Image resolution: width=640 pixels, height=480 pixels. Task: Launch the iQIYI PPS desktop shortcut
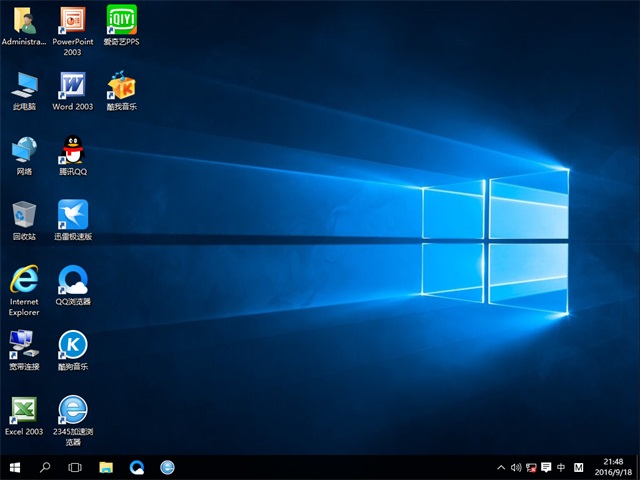coord(121,20)
